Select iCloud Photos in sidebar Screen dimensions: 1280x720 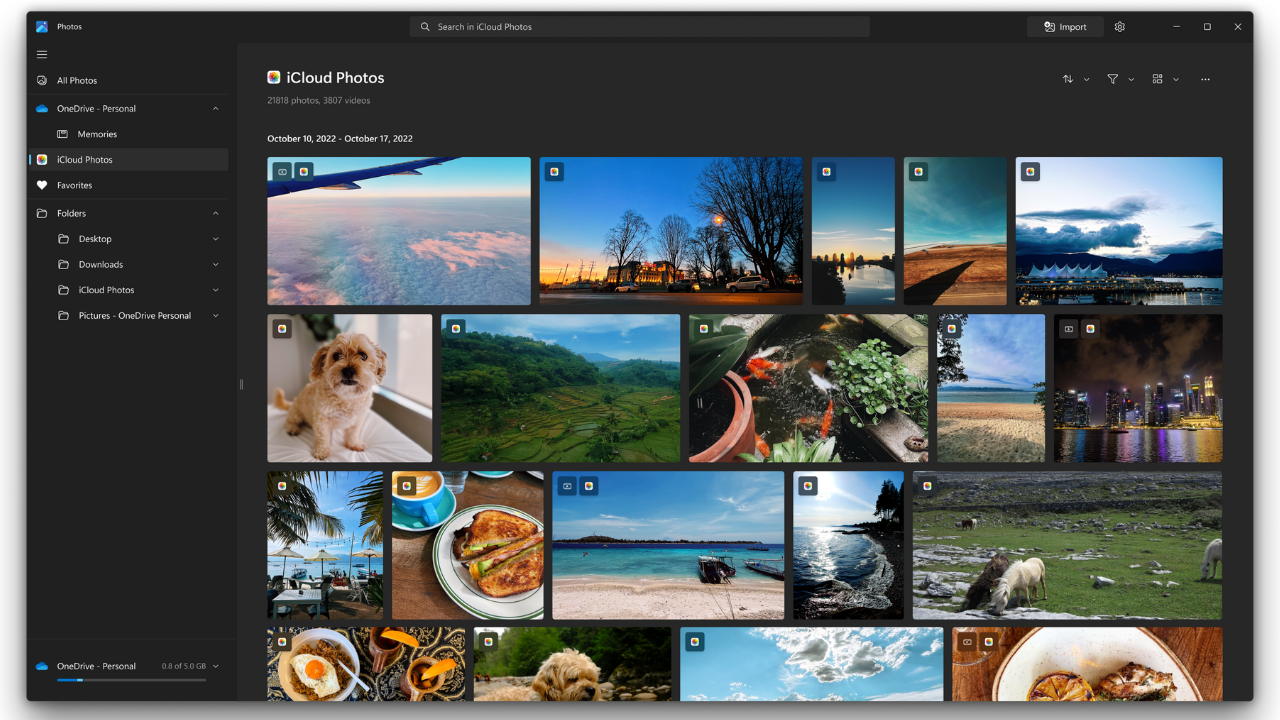(128, 160)
